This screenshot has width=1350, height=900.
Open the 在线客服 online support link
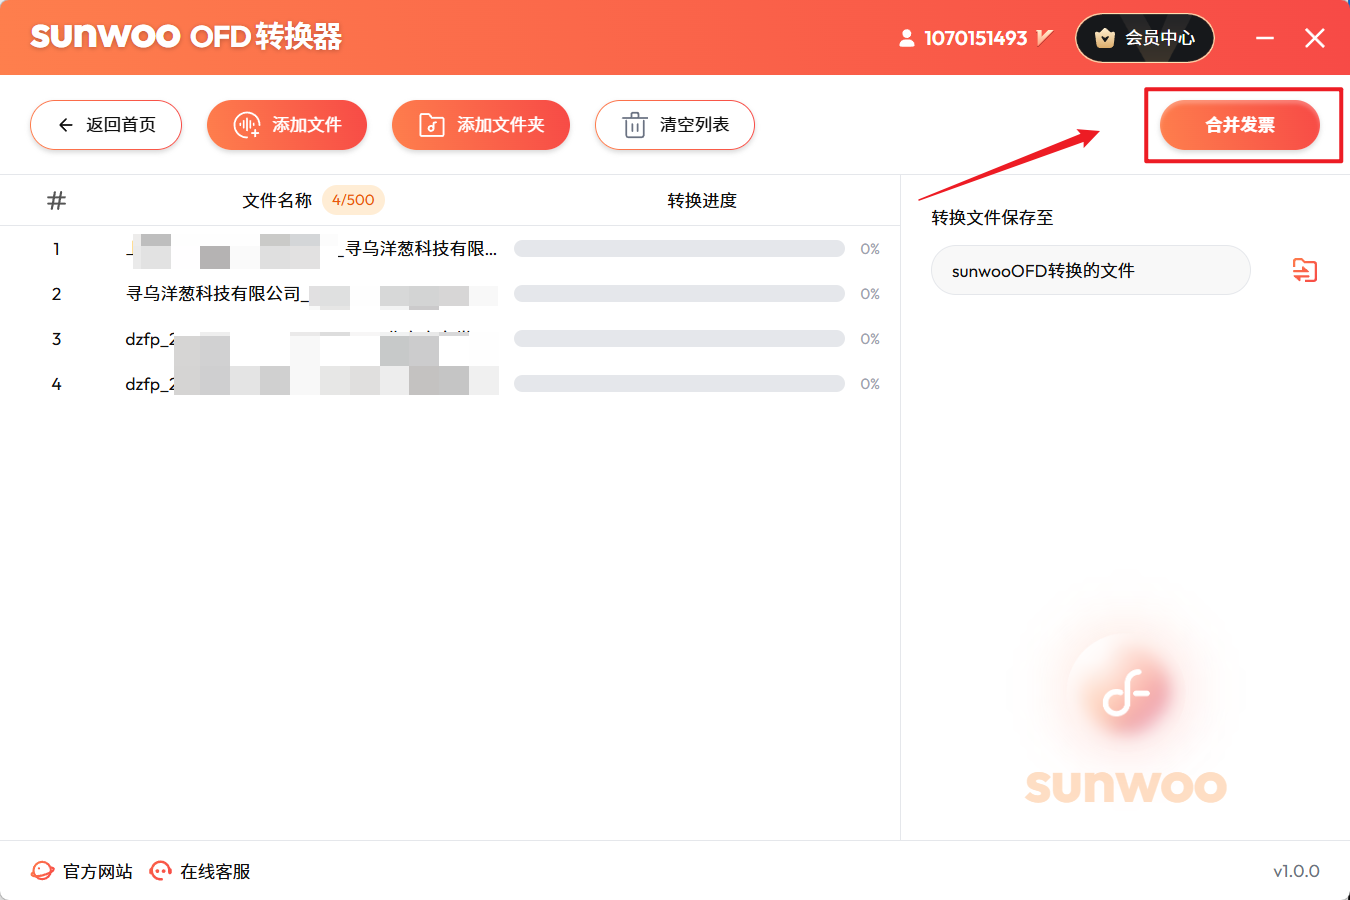[200, 871]
